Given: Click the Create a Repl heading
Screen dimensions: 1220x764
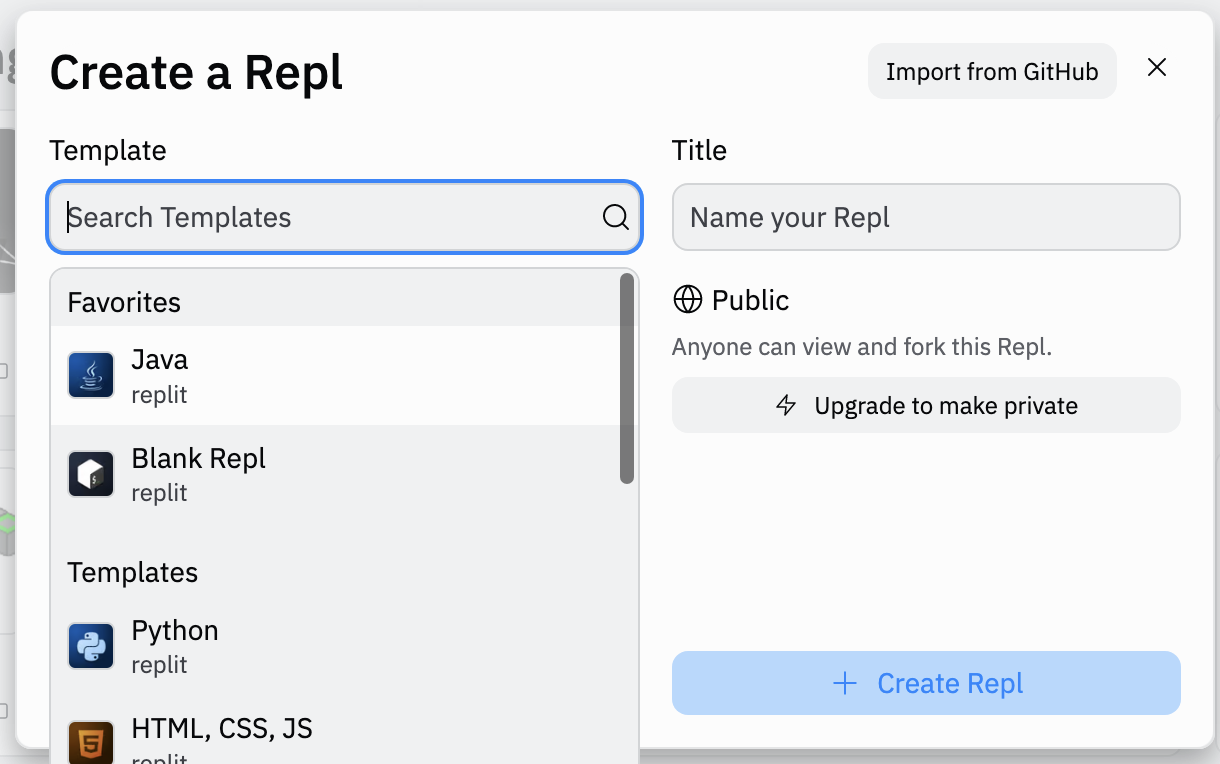Looking at the screenshot, I should (x=196, y=73).
